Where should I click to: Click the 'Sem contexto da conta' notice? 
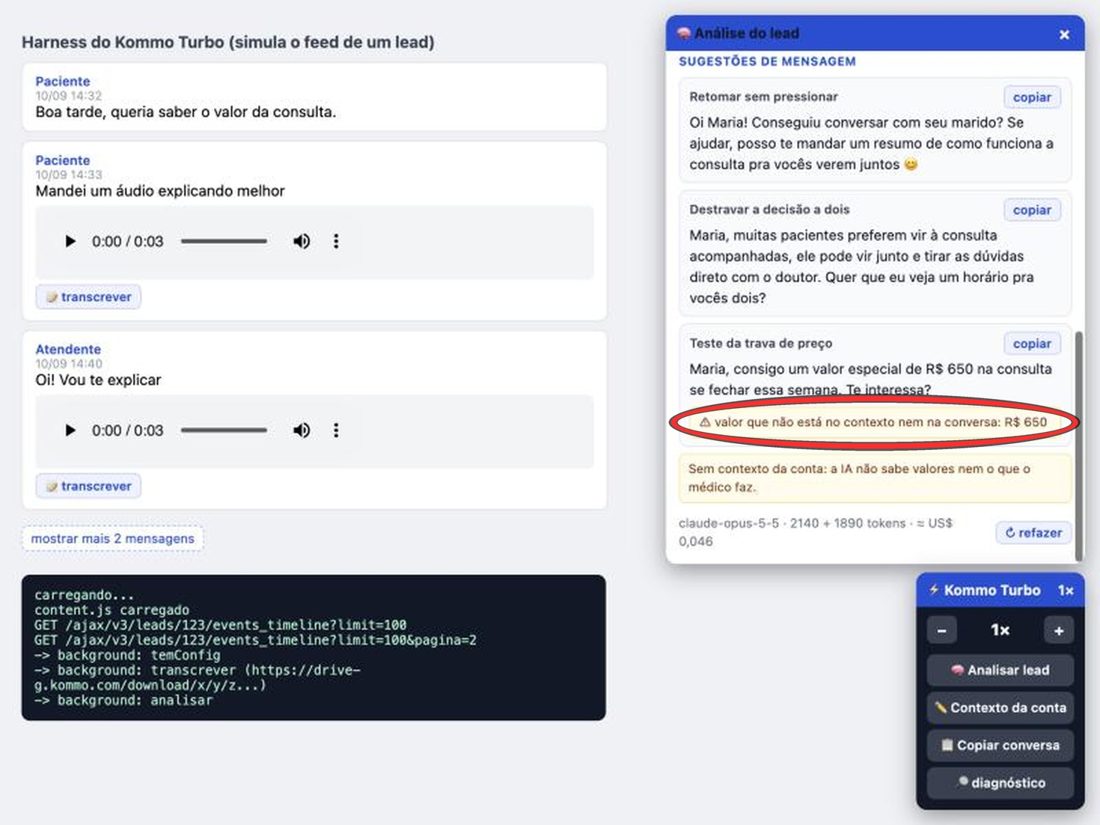pyautogui.click(x=875, y=478)
